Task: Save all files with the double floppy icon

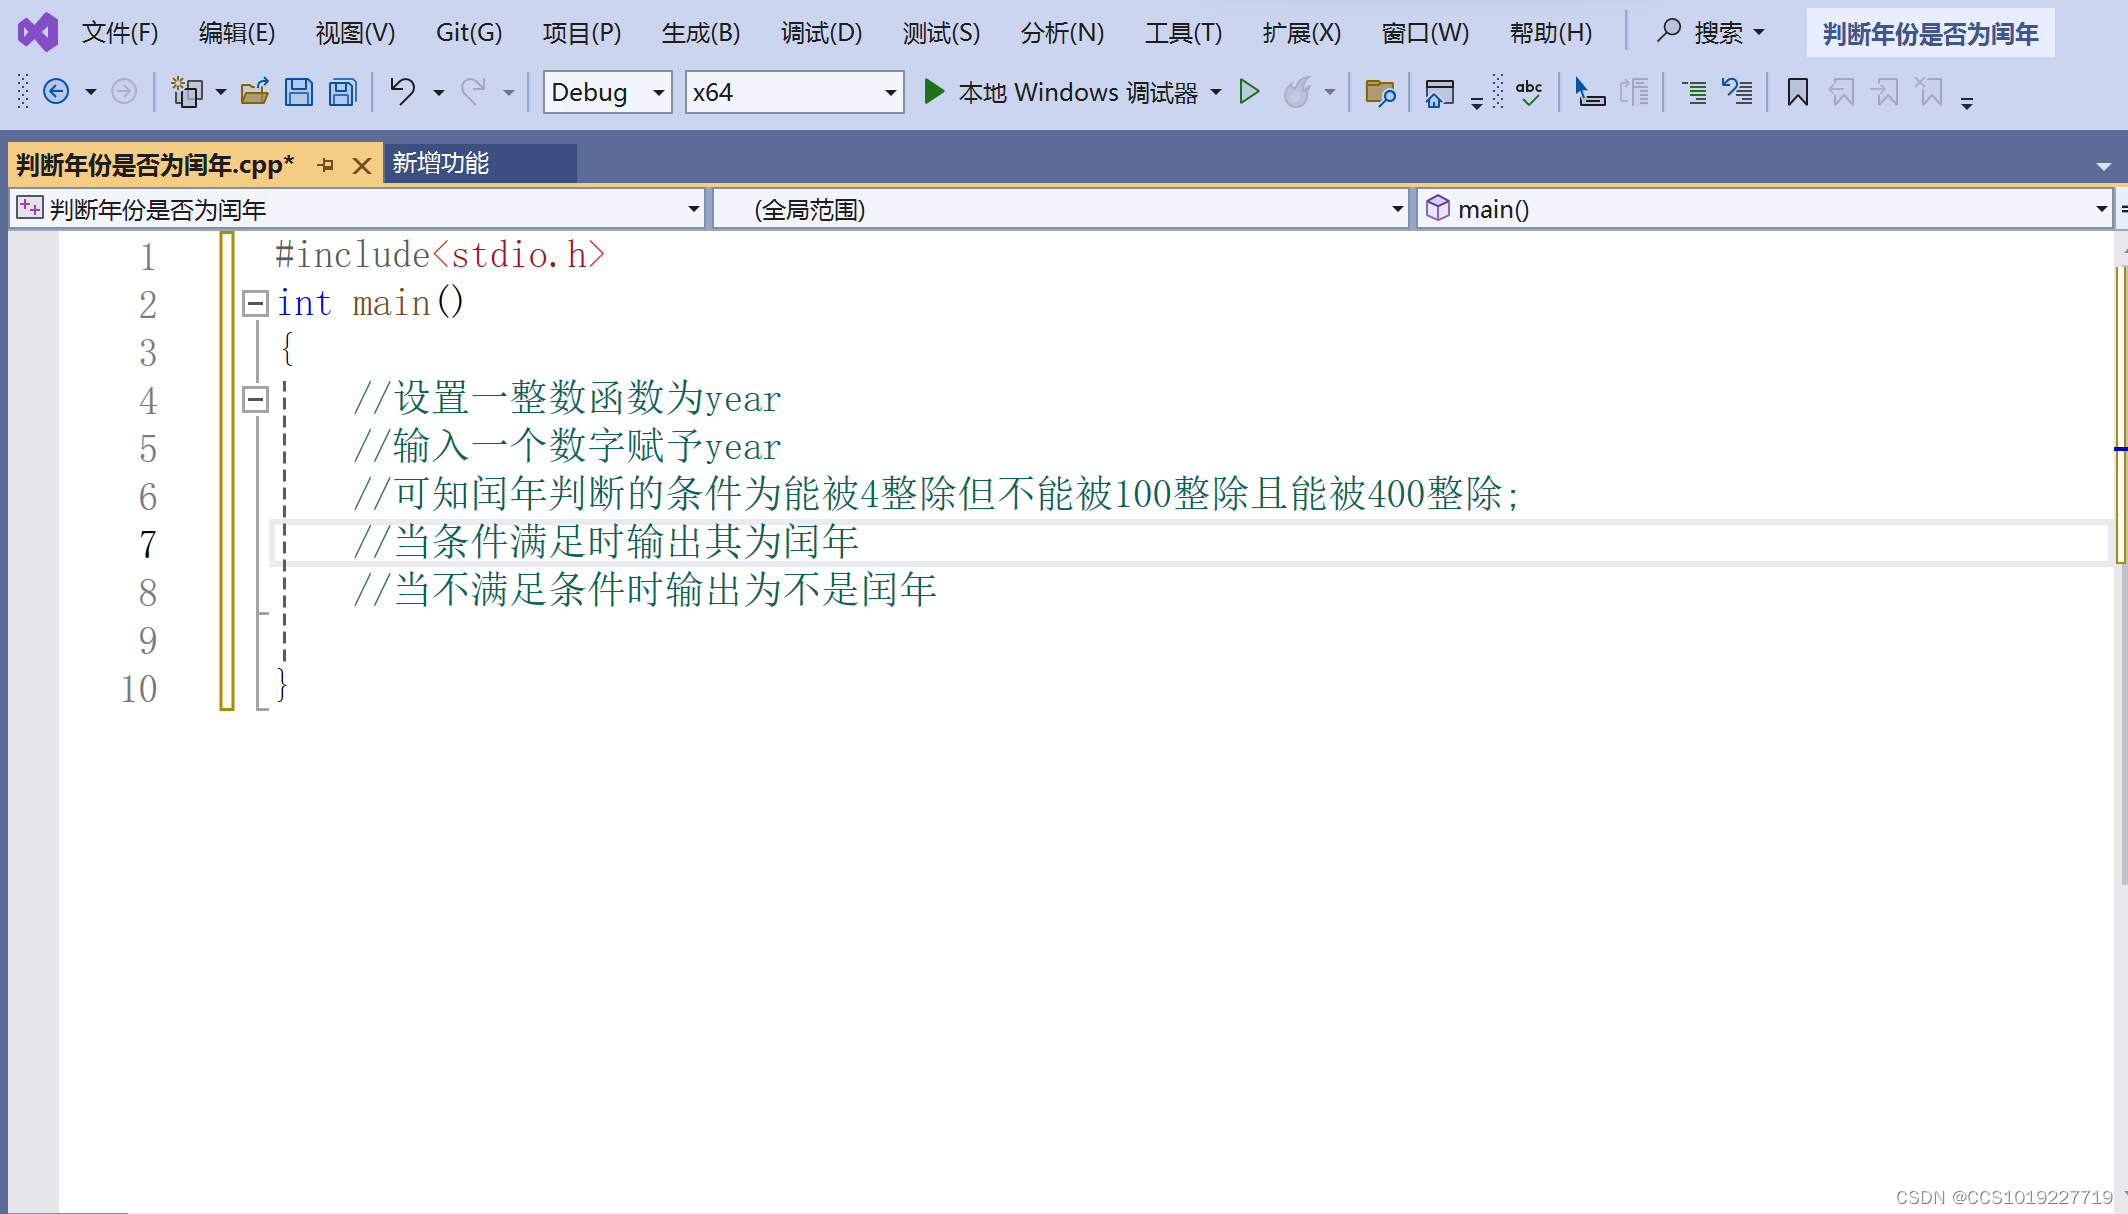Action: [343, 92]
